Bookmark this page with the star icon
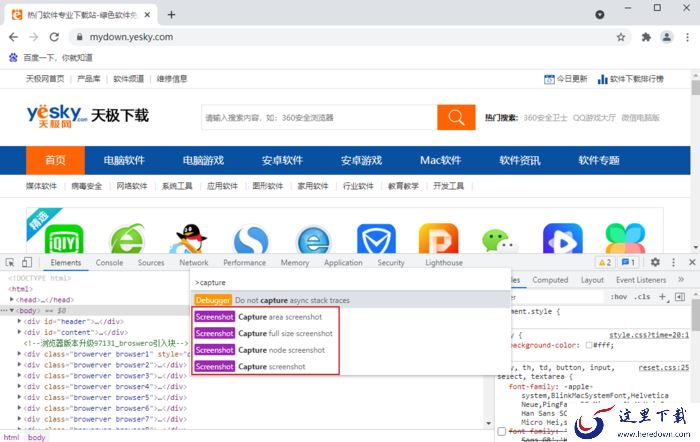 [x=621, y=37]
